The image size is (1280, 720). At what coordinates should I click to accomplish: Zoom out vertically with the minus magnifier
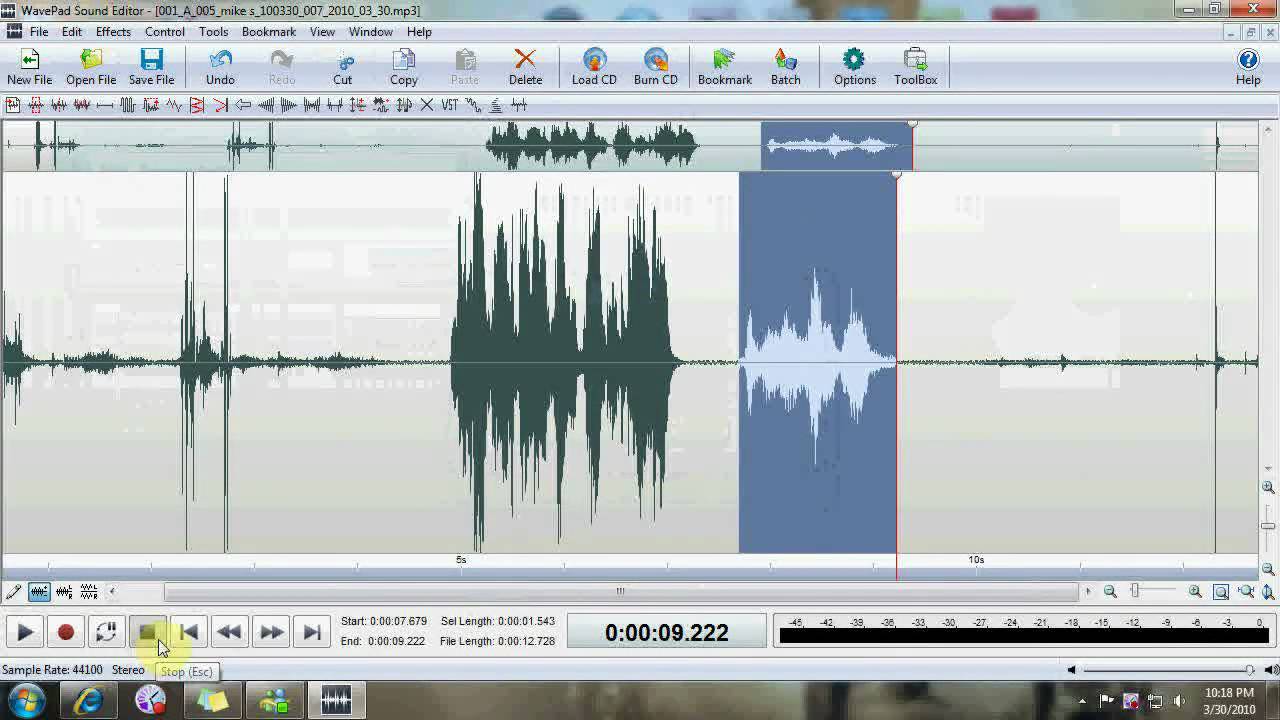click(1268, 569)
